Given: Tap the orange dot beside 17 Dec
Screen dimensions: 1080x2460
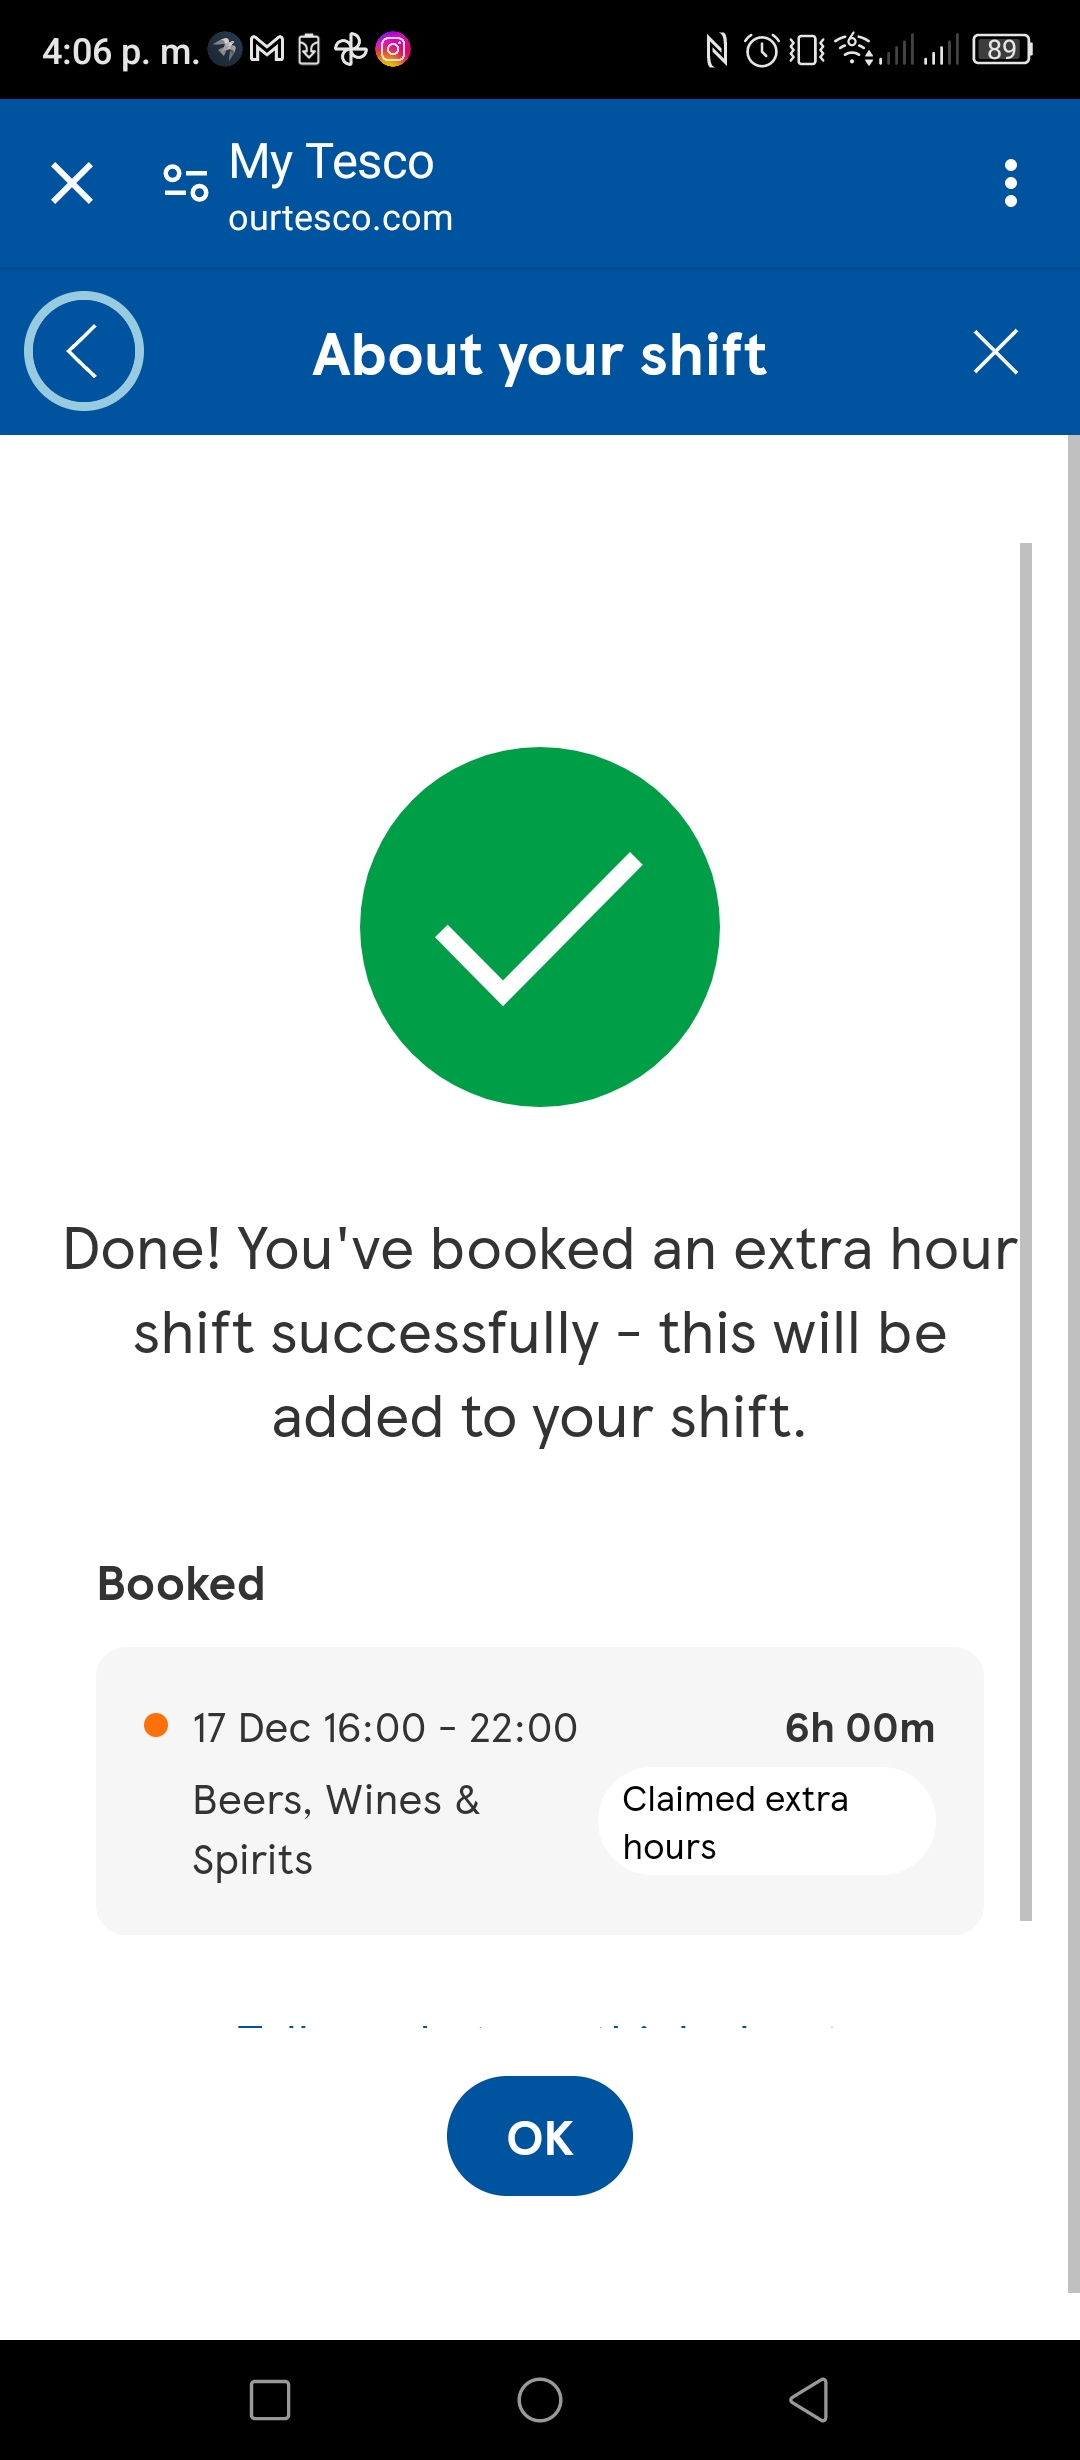Looking at the screenshot, I should click(x=156, y=1725).
